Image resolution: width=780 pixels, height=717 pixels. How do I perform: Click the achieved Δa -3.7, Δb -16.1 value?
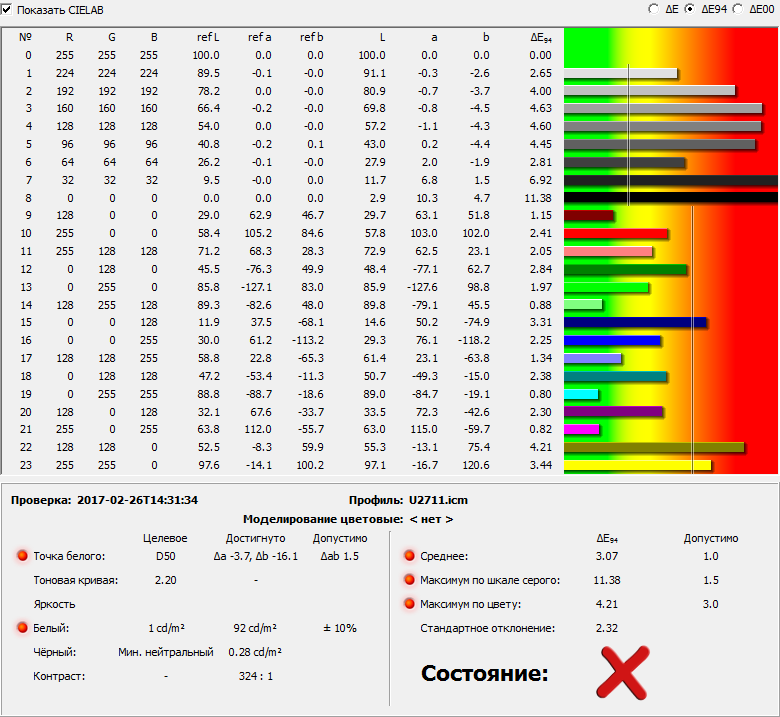256,556
